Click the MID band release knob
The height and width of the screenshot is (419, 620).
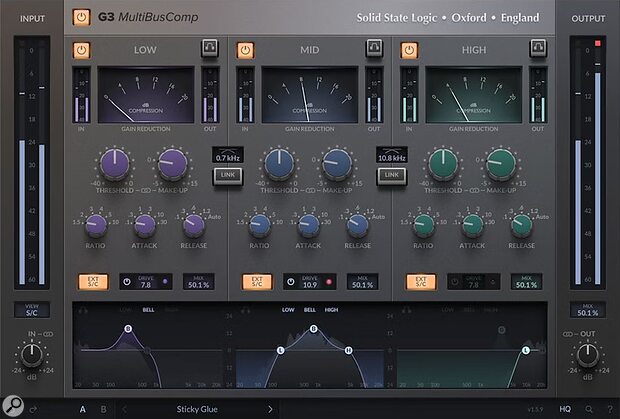pyautogui.click(x=357, y=225)
